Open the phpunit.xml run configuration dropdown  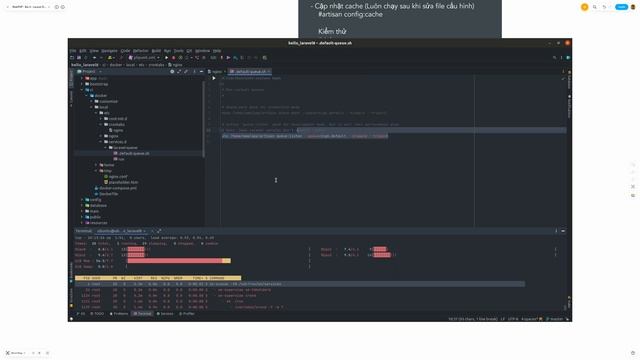pyautogui.click(x=144, y=58)
